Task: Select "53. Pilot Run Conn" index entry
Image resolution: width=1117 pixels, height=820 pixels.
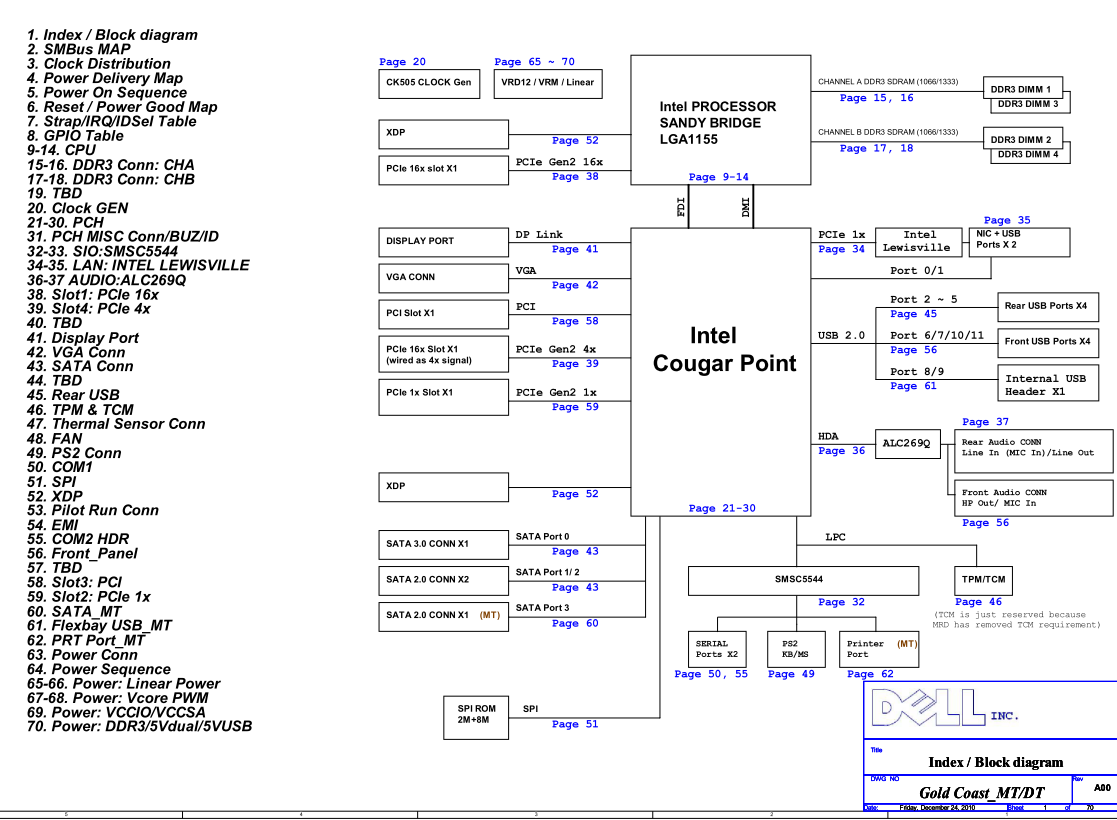Action: pyautogui.click(x=93, y=510)
